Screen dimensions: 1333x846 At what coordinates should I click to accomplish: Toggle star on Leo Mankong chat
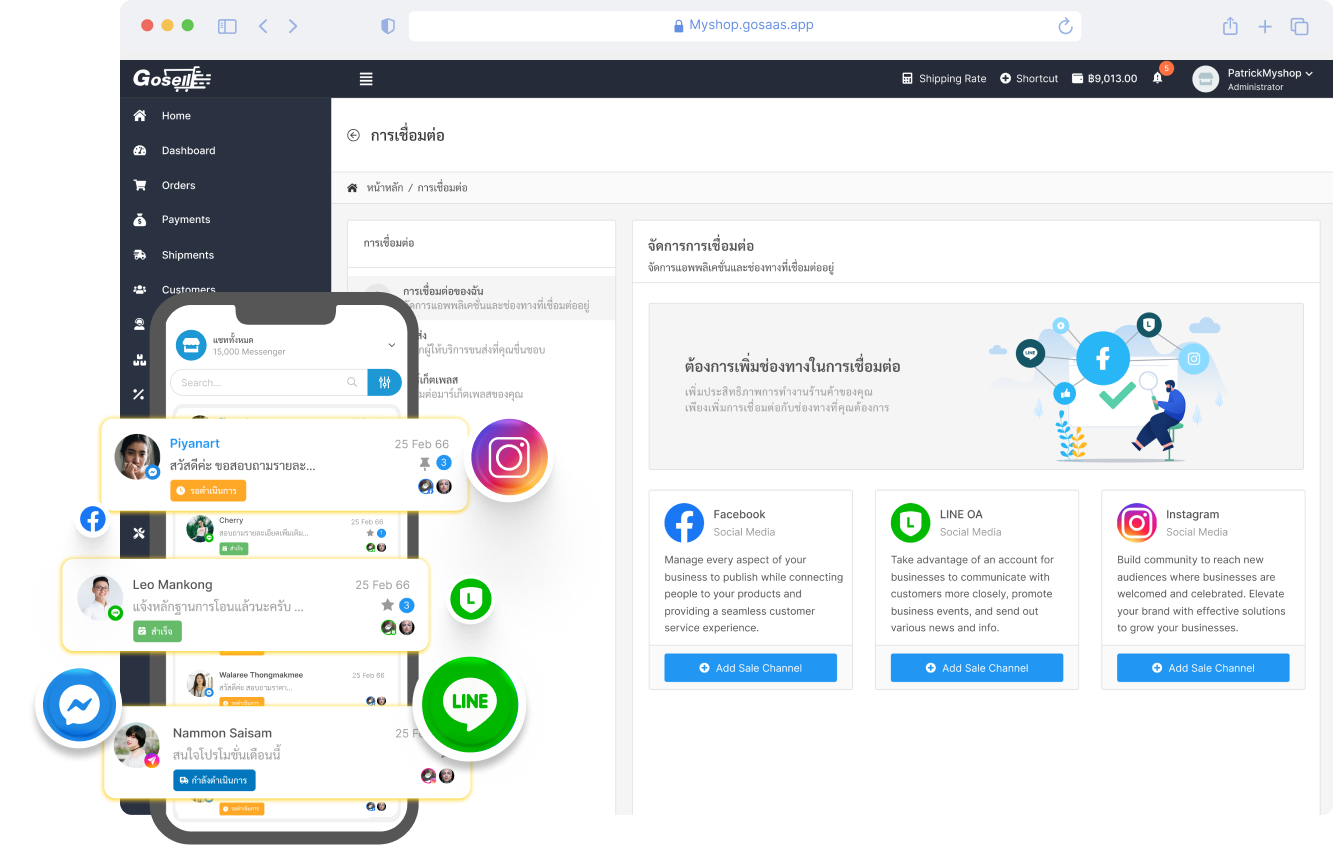388,605
